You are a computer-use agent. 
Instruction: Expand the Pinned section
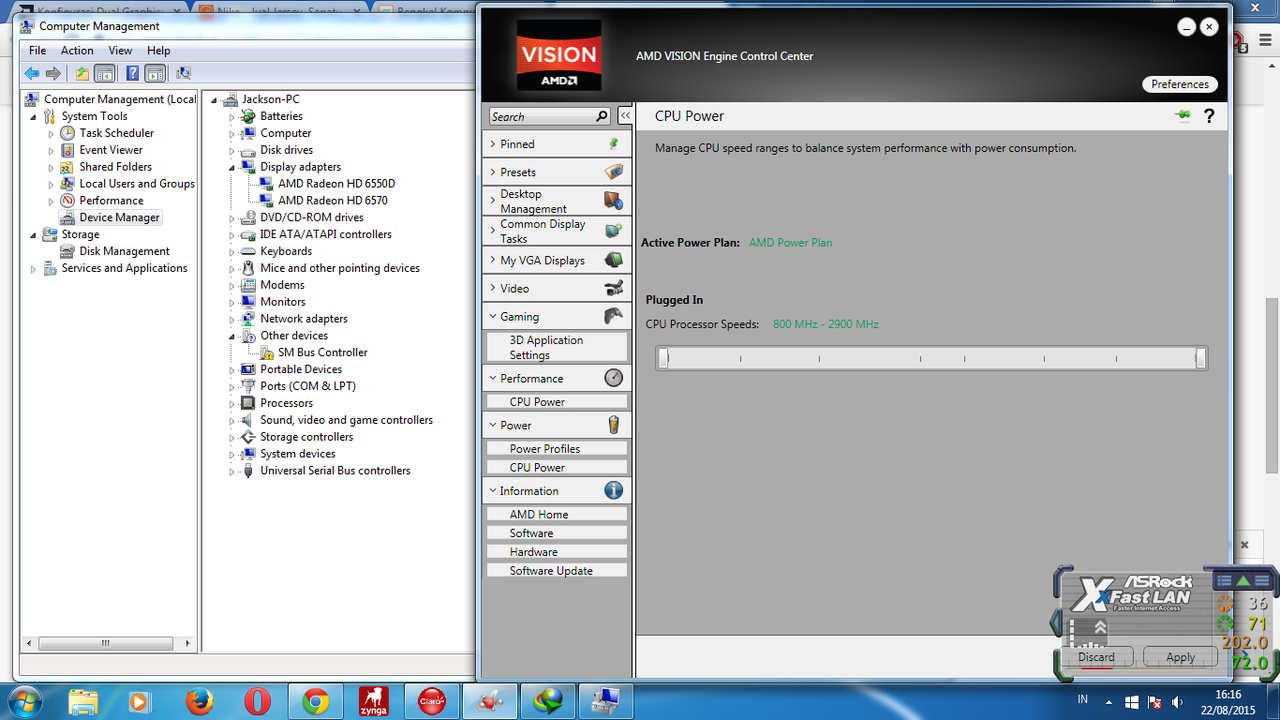pos(557,144)
